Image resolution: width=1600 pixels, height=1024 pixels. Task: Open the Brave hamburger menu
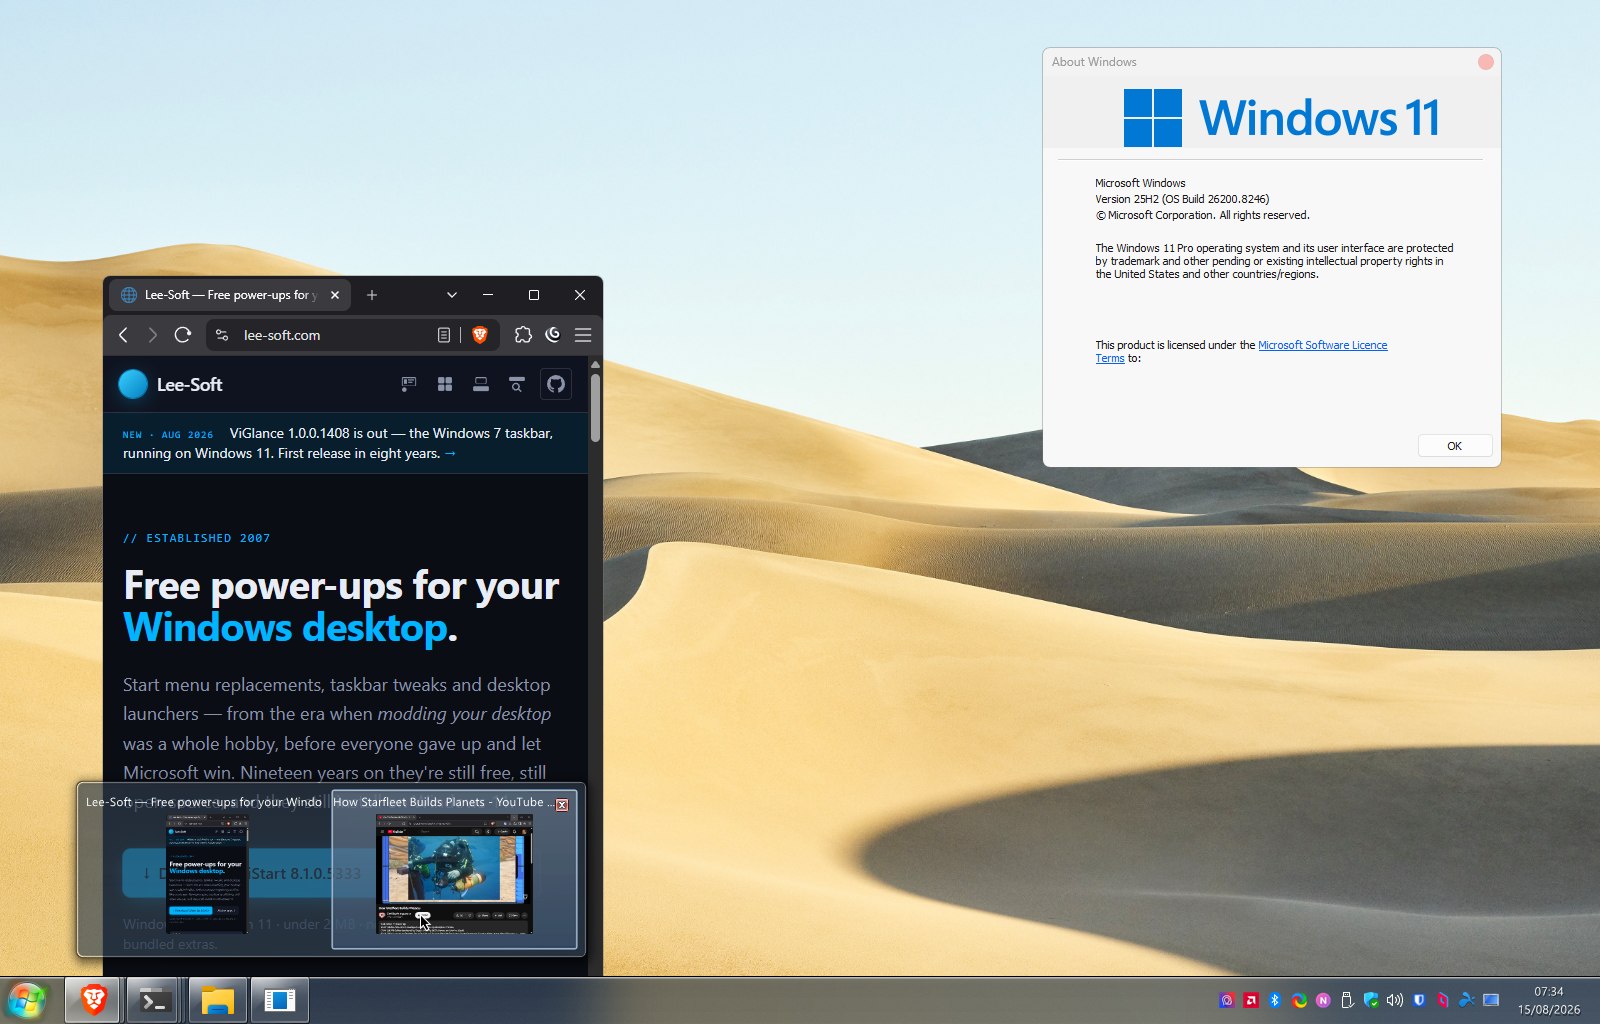tap(583, 335)
